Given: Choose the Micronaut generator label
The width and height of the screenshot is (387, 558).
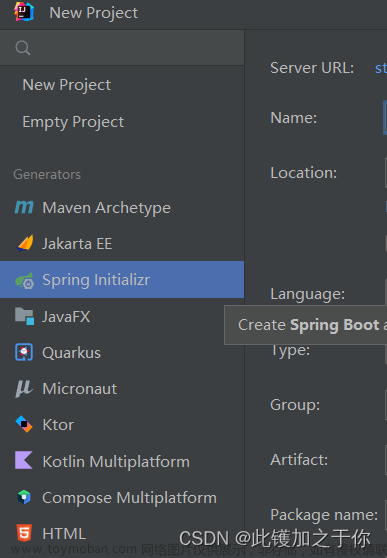Looking at the screenshot, I should pyautogui.click(x=80, y=389).
